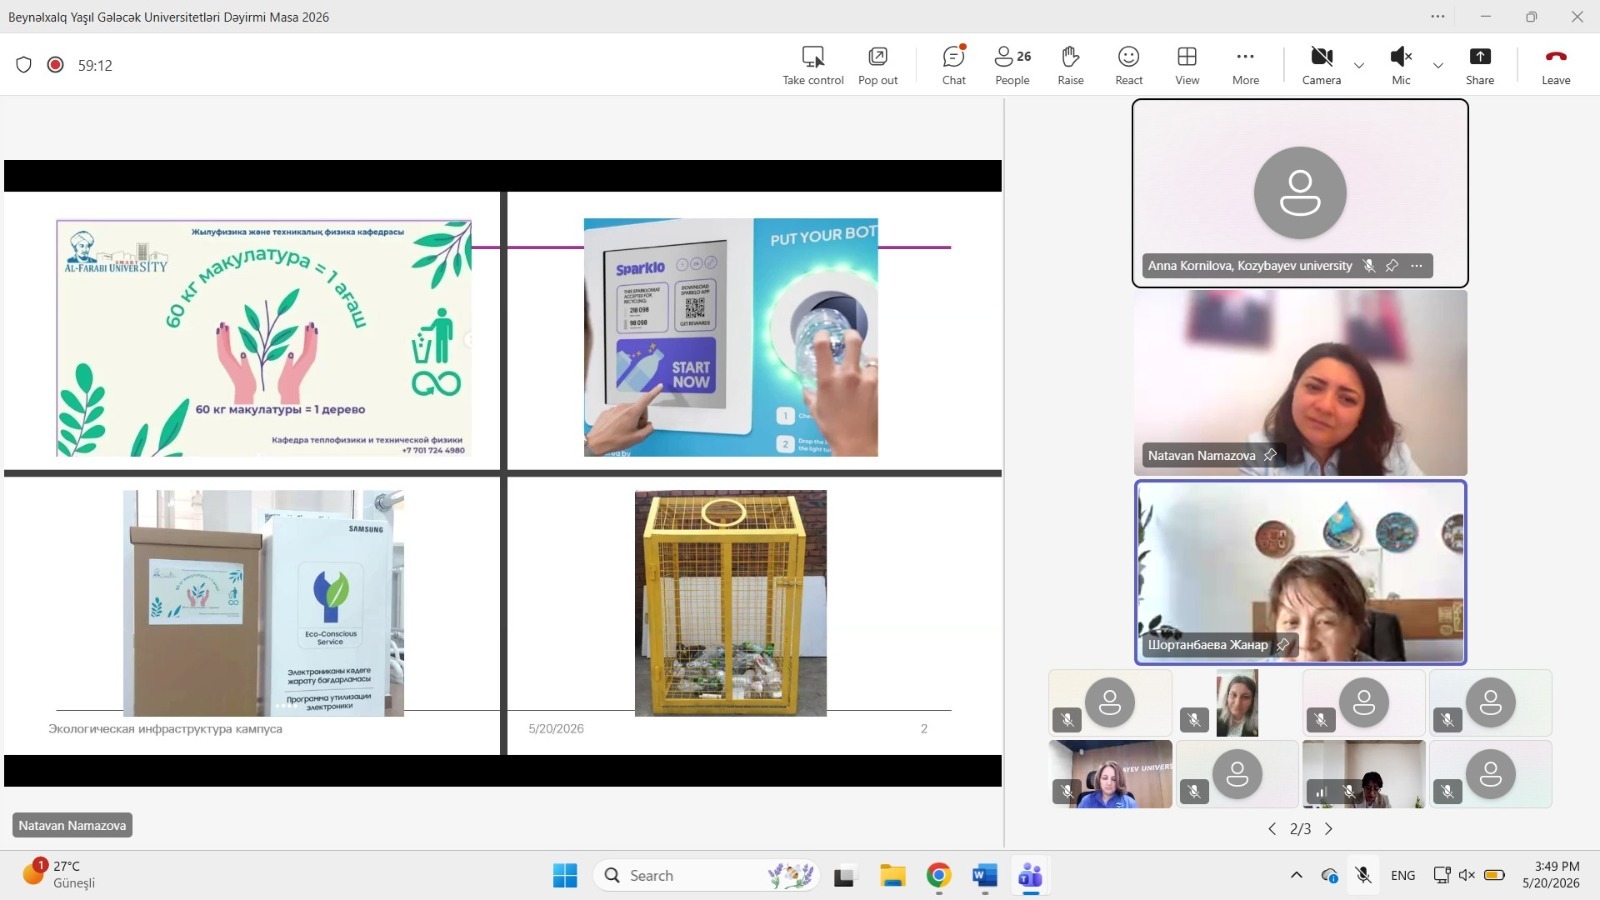
Task: Turn on the Camera
Action: click(x=1321, y=66)
